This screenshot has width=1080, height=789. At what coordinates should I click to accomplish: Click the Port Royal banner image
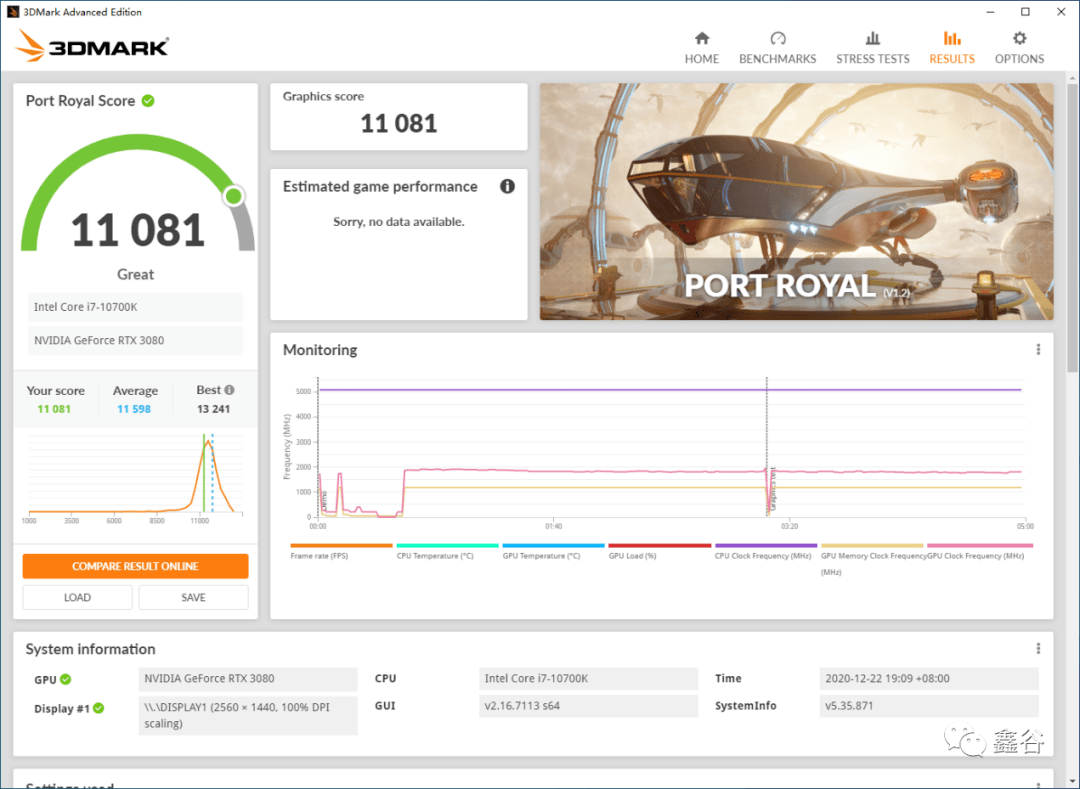coord(796,202)
